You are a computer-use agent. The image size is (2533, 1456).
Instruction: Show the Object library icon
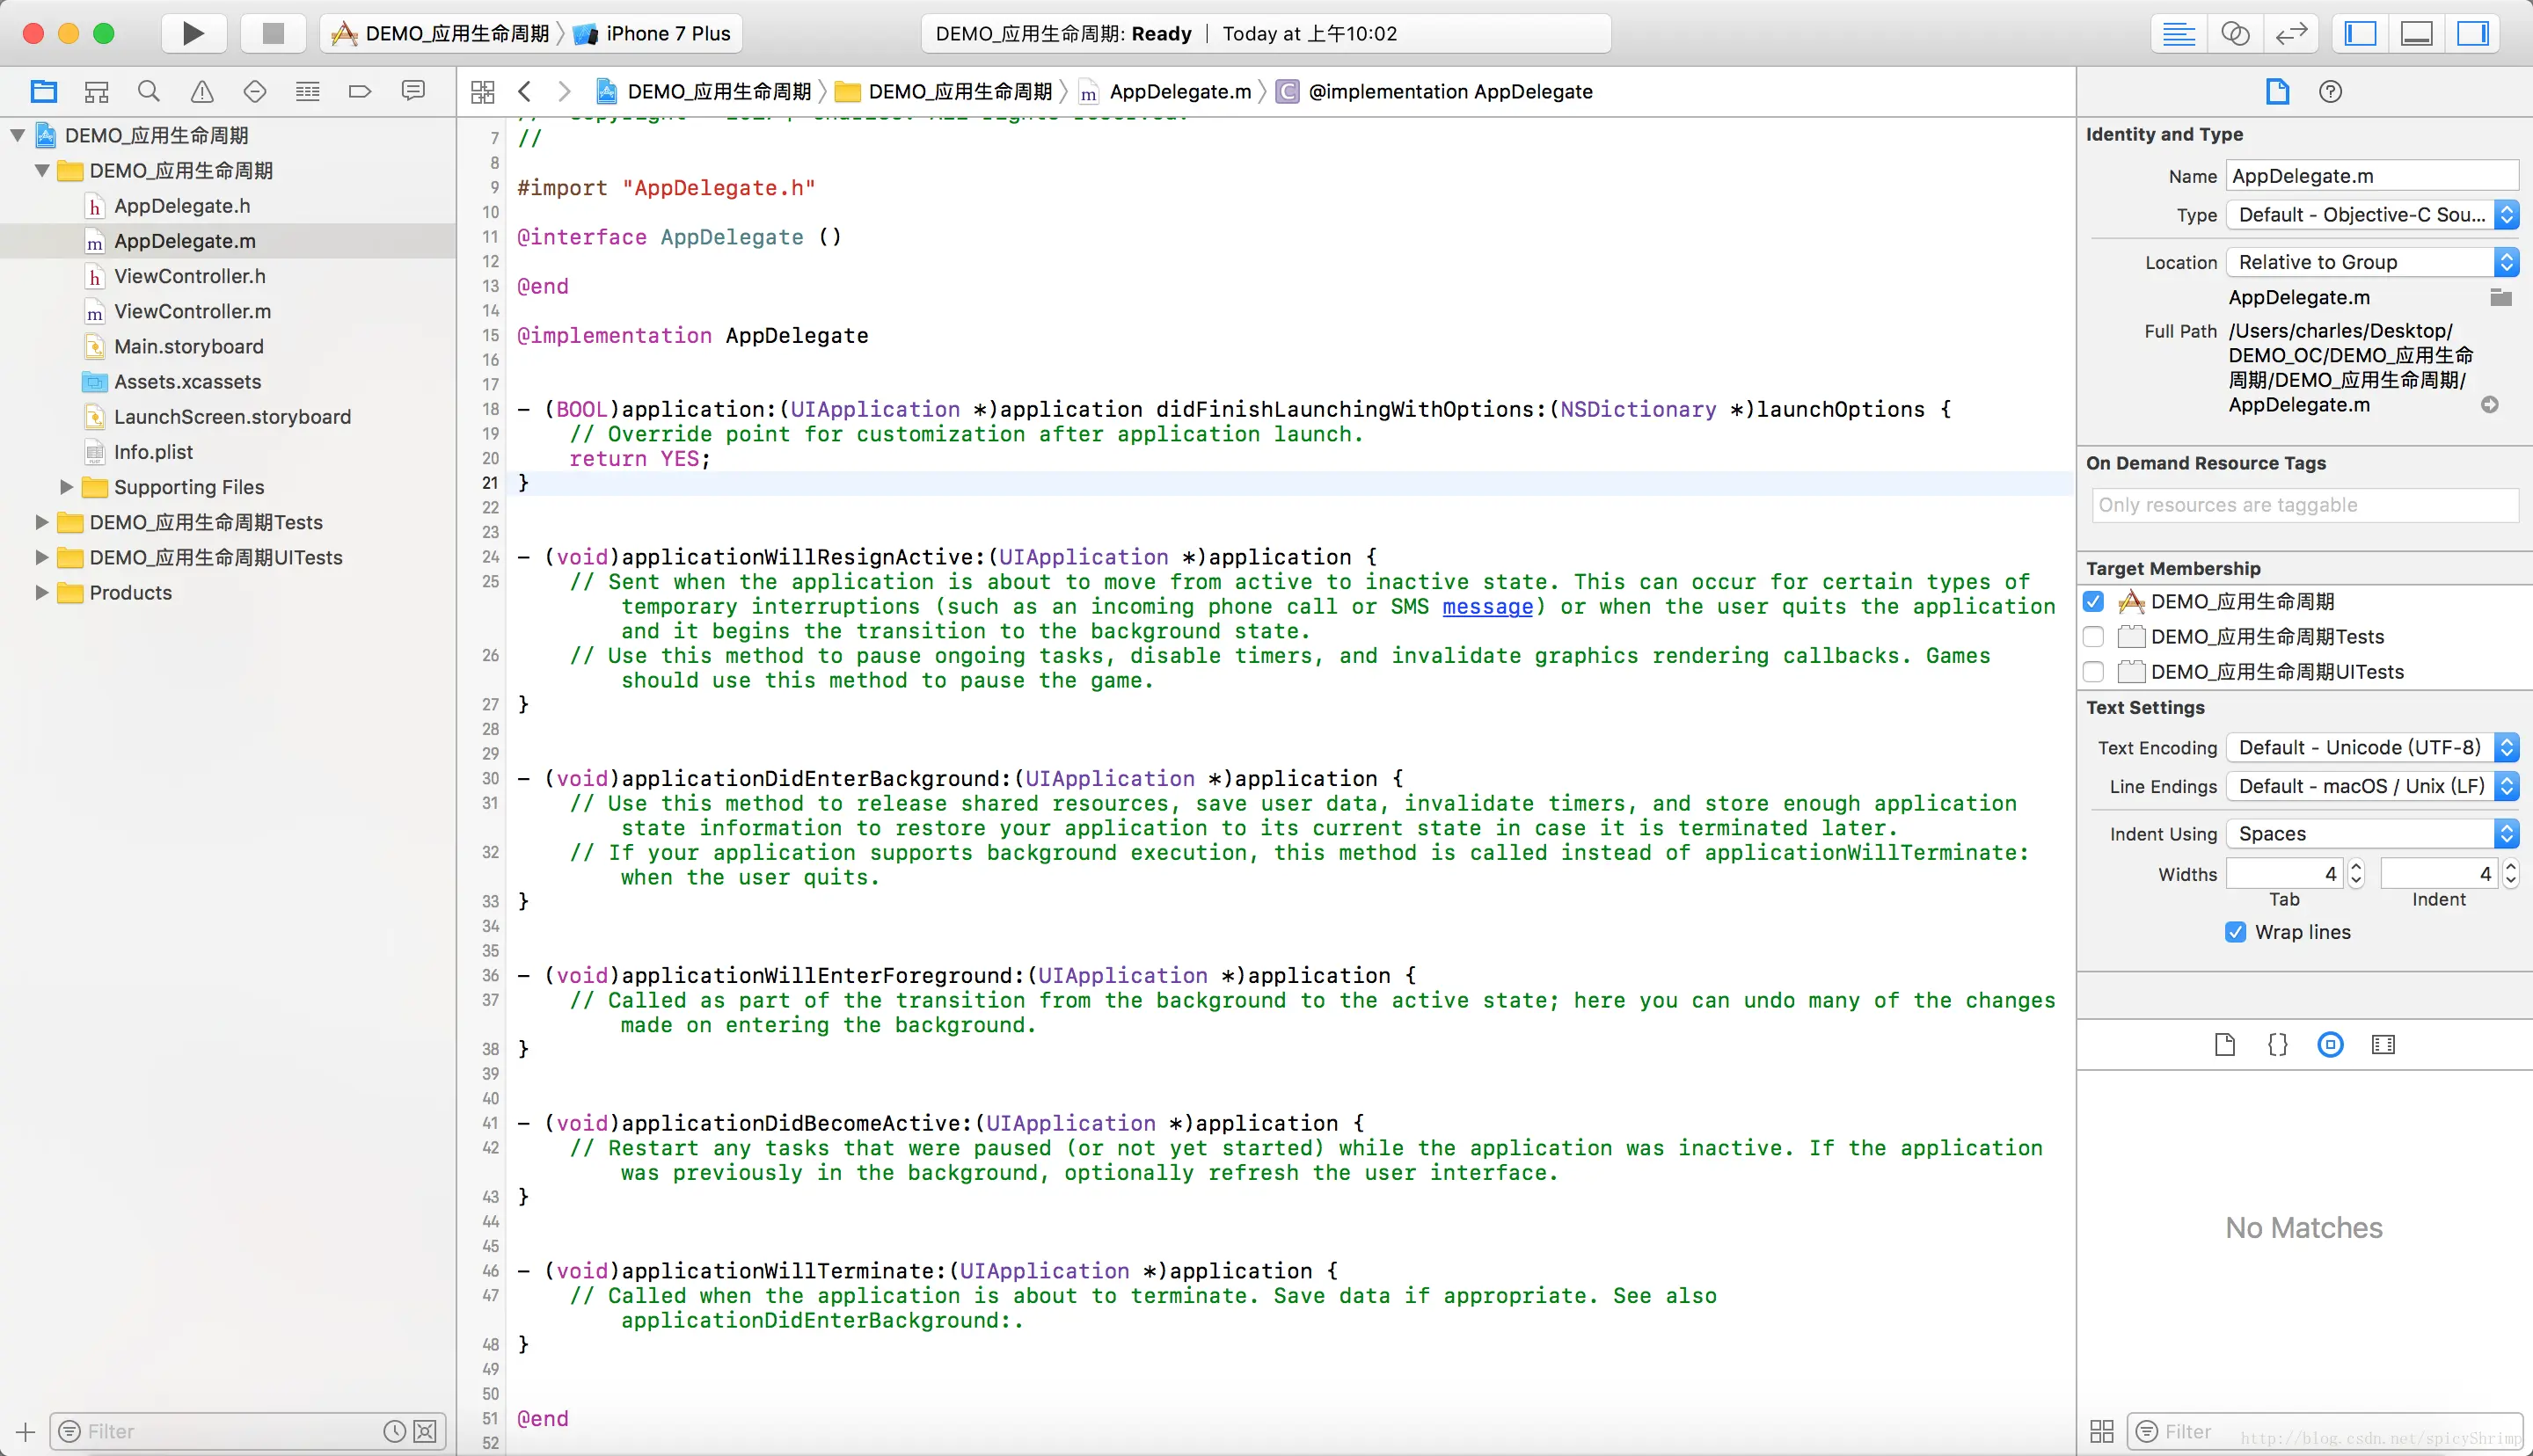pyautogui.click(x=2330, y=1045)
